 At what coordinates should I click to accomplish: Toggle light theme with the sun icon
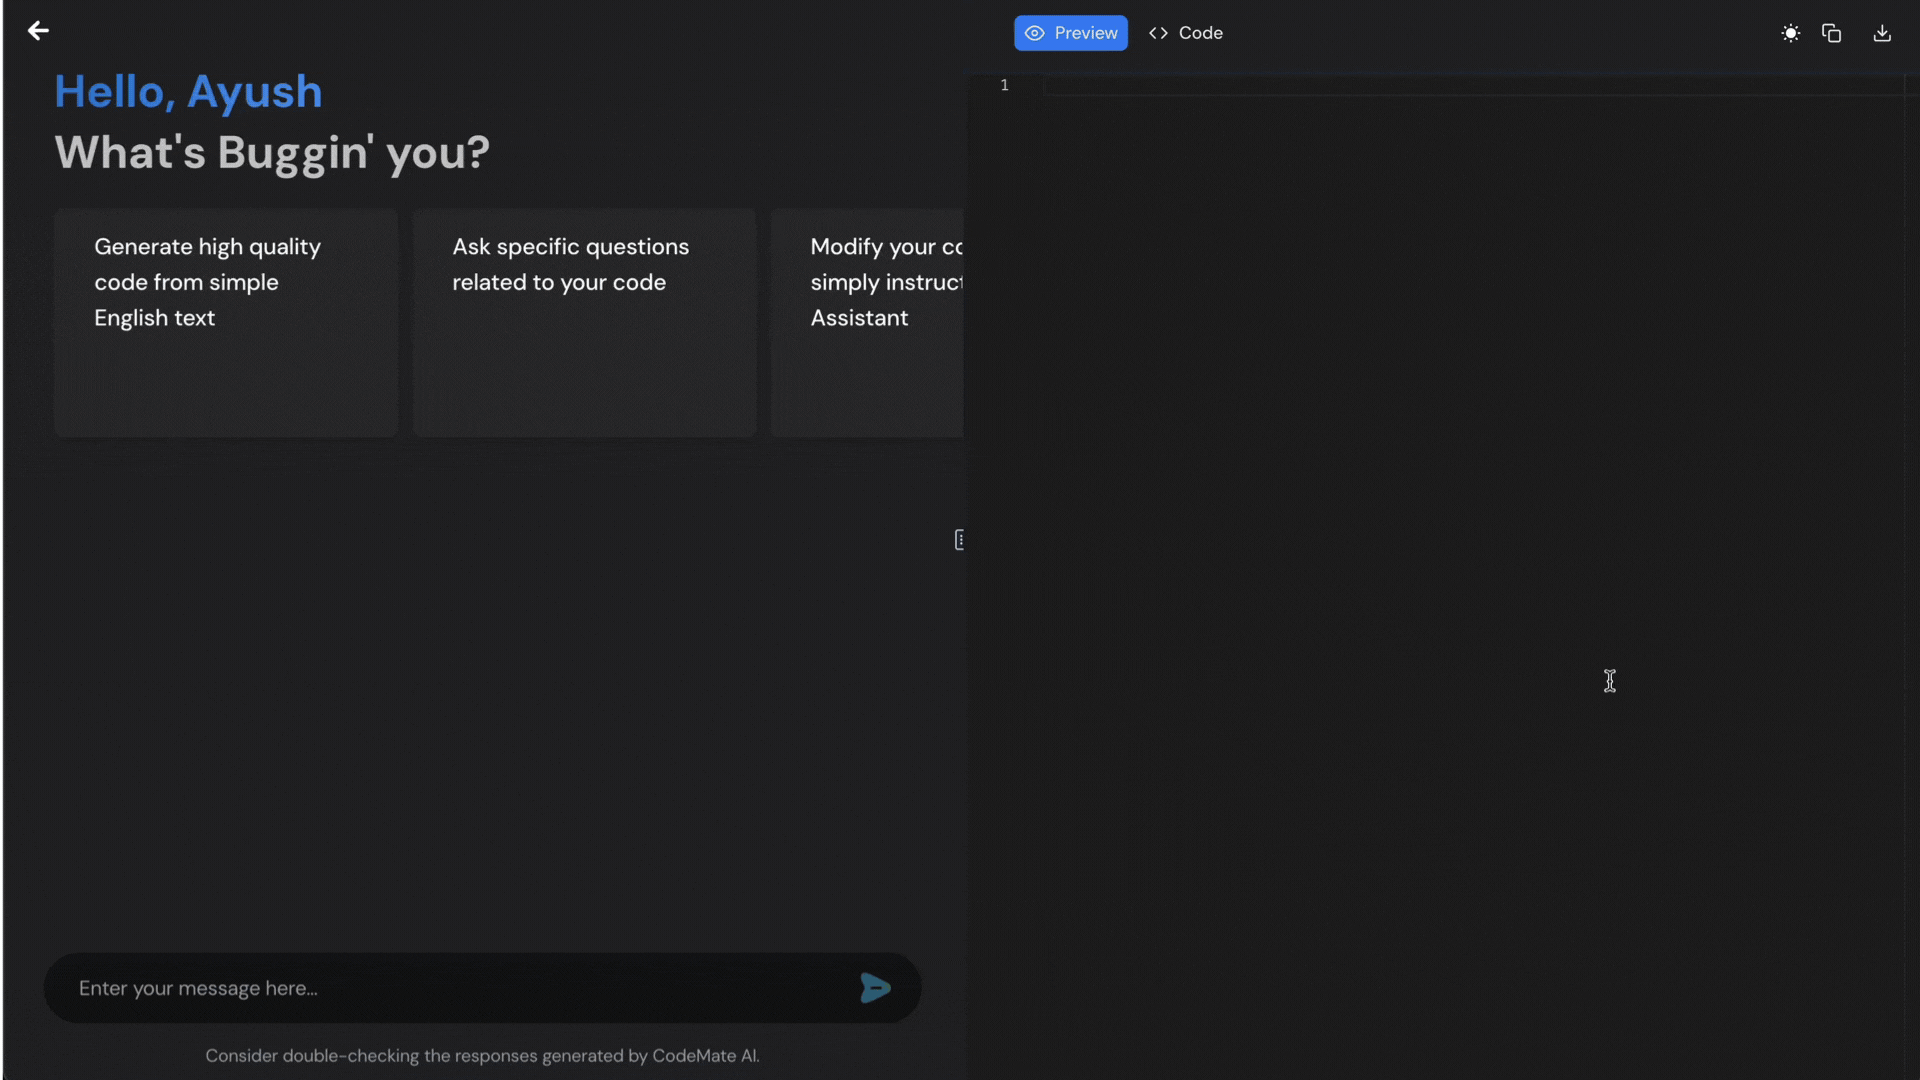pos(1790,33)
